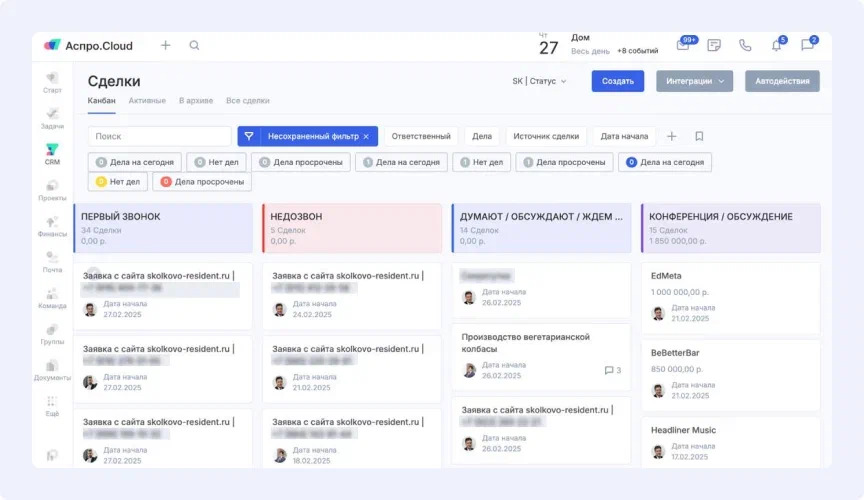Toggle the second grey Дела просрочены chip
This screenshot has height=500, width=864.
tap(564, 162)
